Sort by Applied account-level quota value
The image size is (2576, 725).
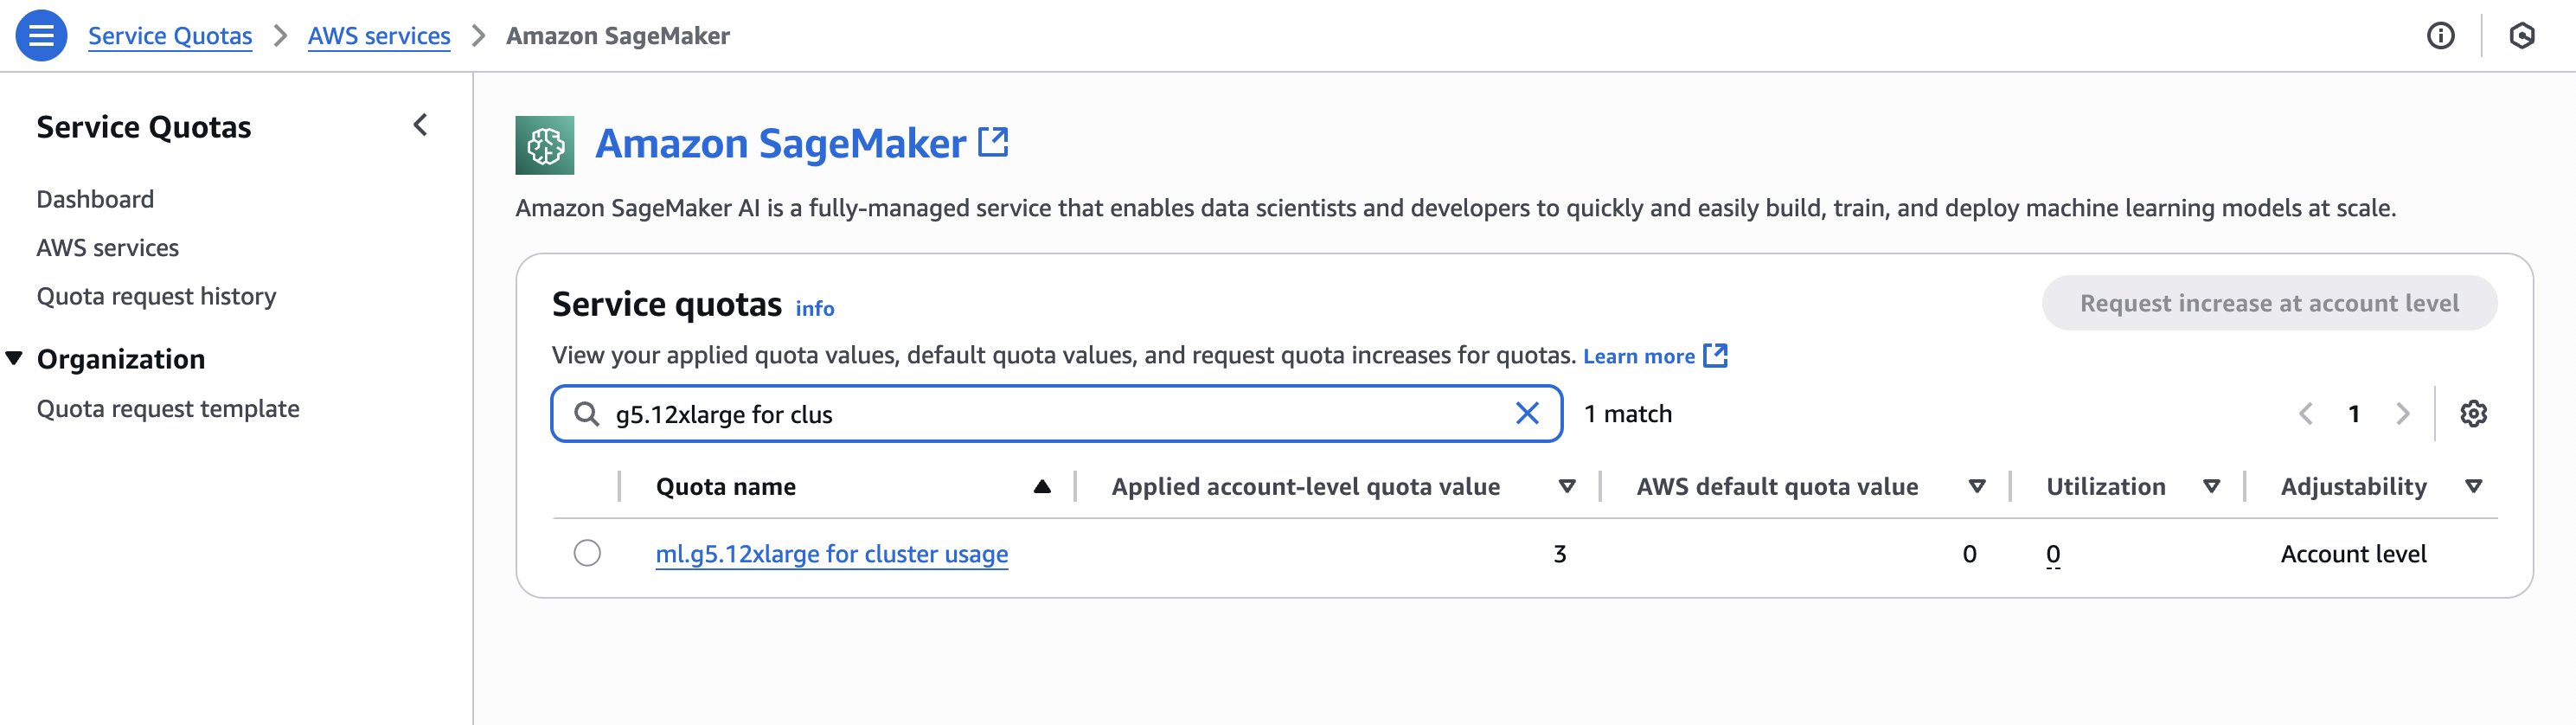[x=1567, y=487]
